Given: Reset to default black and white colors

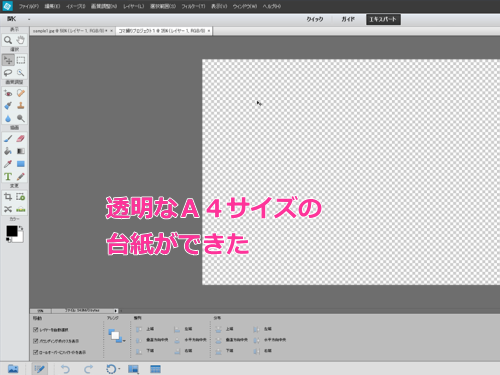Looking at the screenshot, I should [x=8, y=240].
